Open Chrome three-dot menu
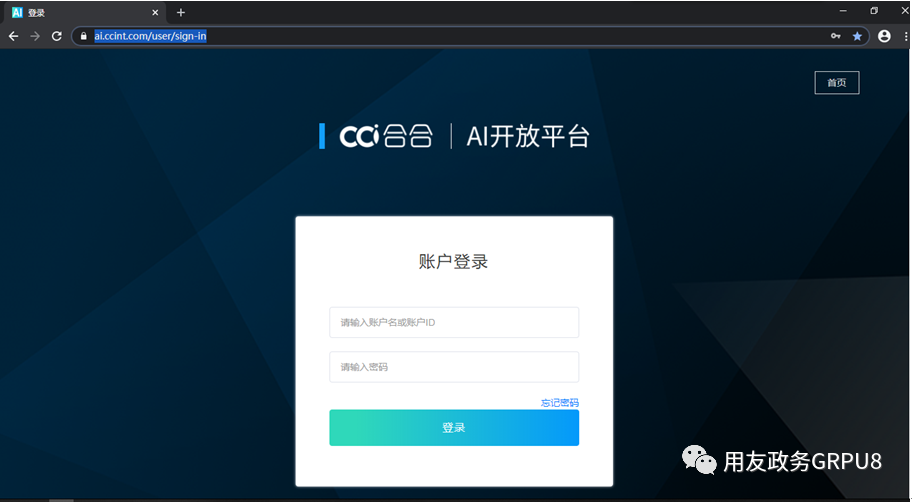Viewport: 912px width, 502px height. click(x=906, y=36)
